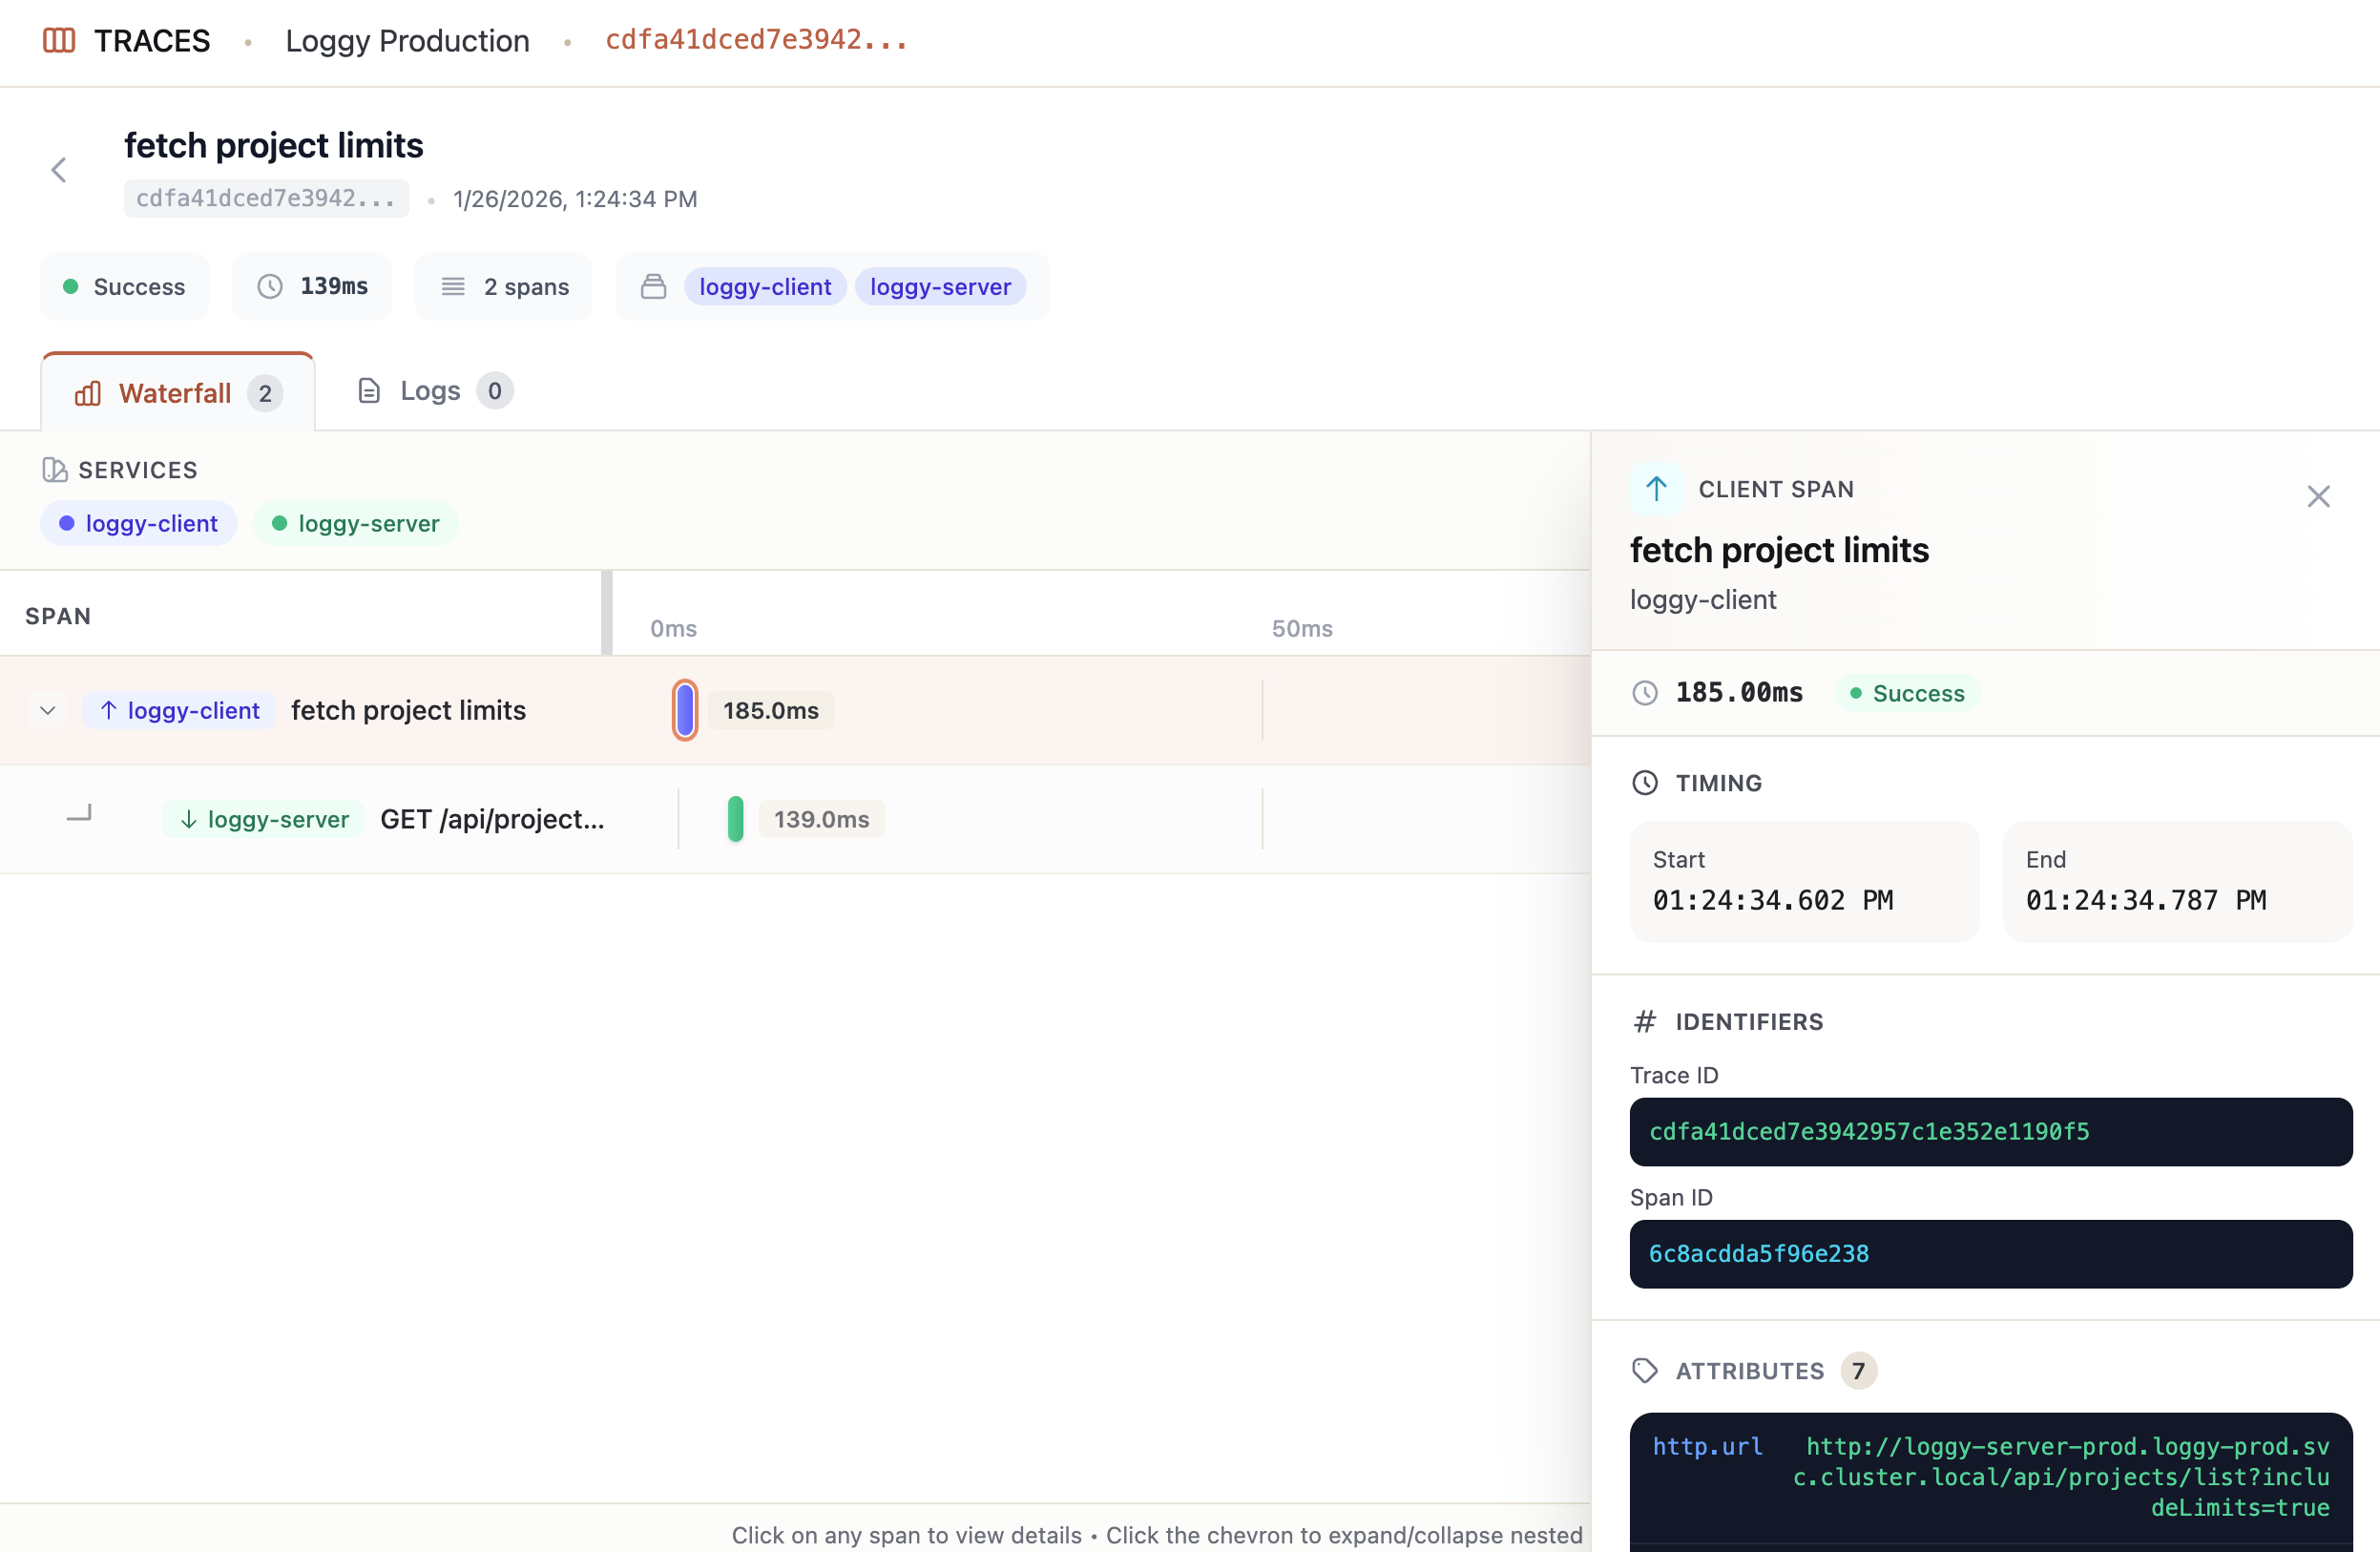Viewport: 2380px width, 1552px height.
Task: Click the spans list icon
Action: (x=453, y=287)
